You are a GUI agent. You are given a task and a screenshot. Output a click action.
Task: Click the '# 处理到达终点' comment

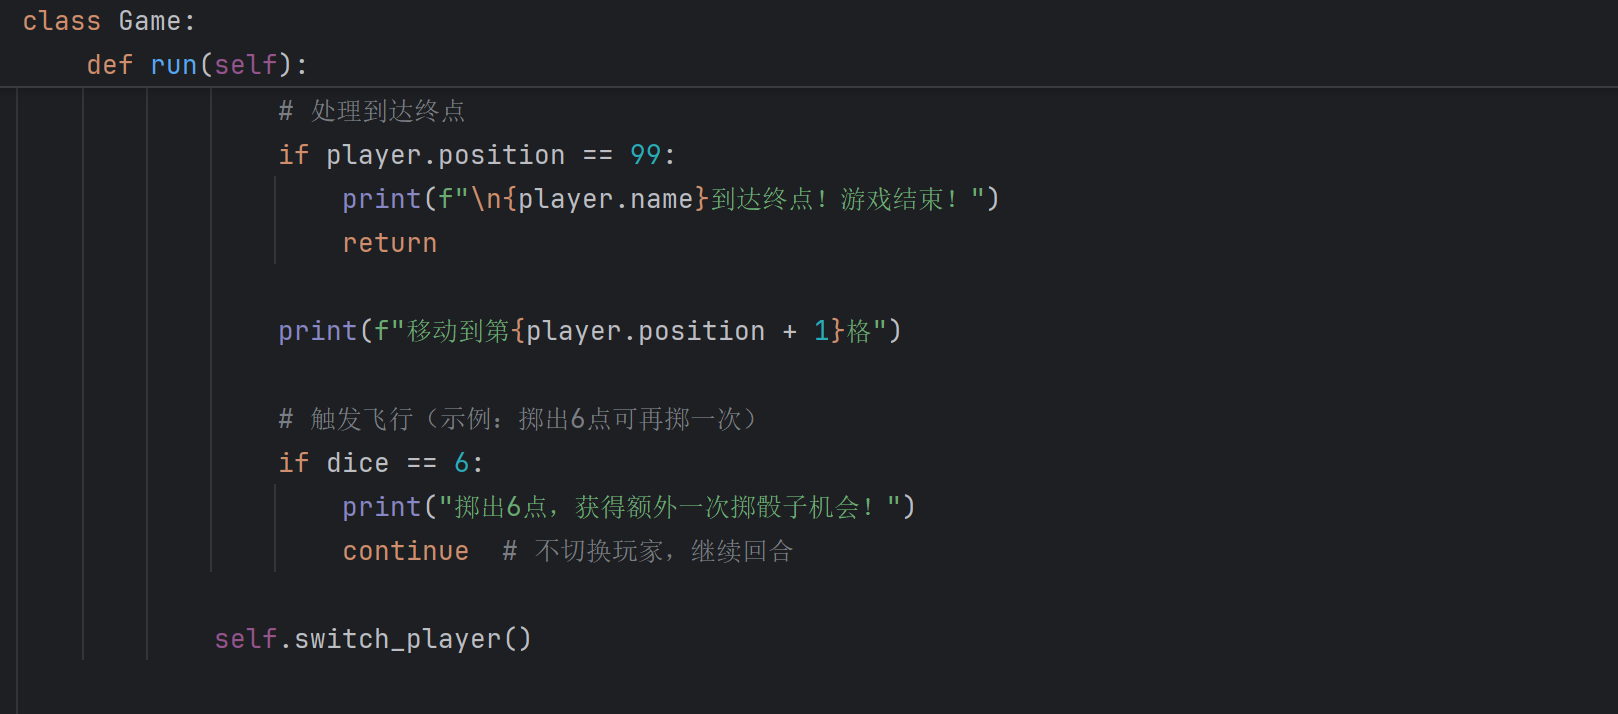point(372,111)
